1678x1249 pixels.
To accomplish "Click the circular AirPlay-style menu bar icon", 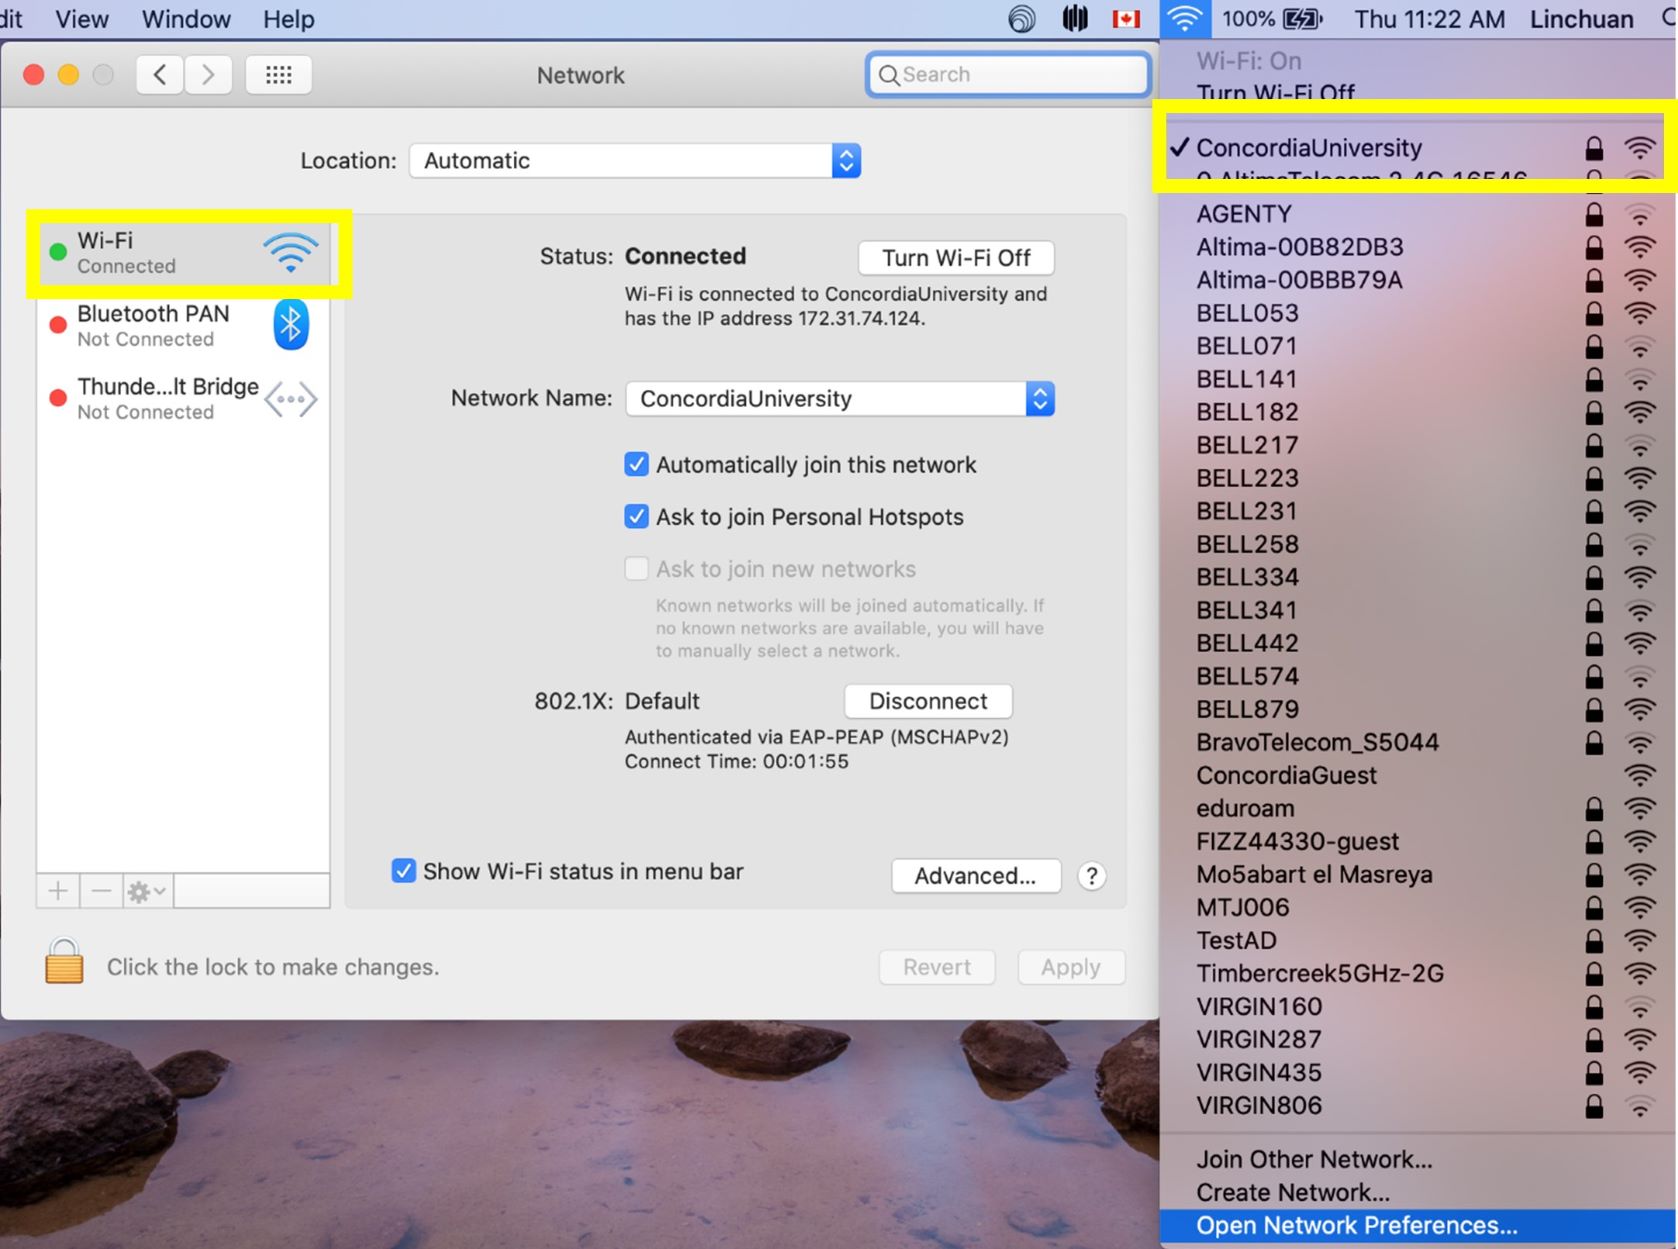I will 1022,19.
